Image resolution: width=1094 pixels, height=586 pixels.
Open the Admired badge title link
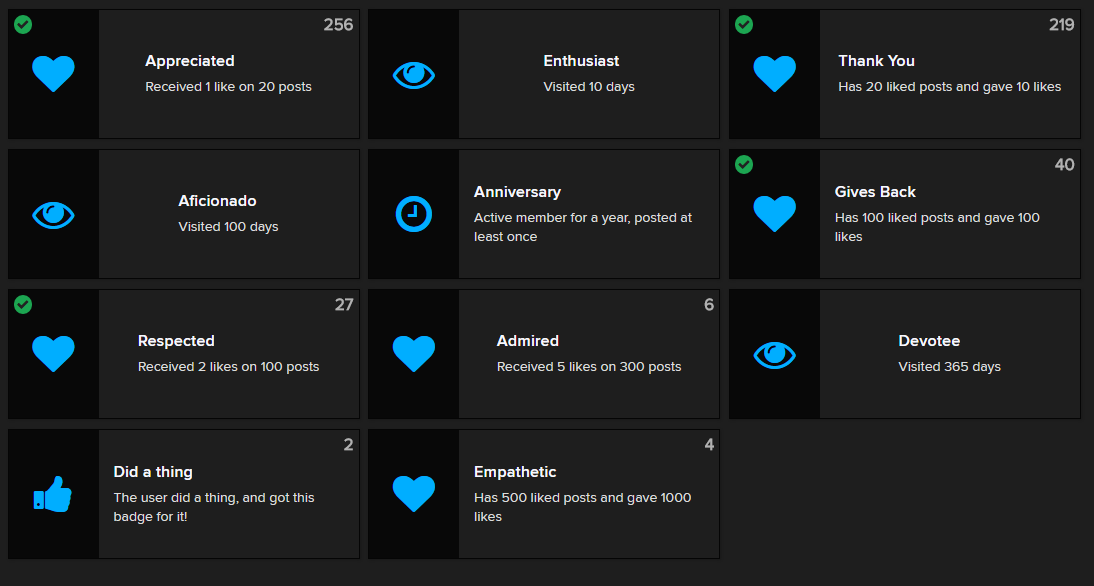(x=528, y=341)
